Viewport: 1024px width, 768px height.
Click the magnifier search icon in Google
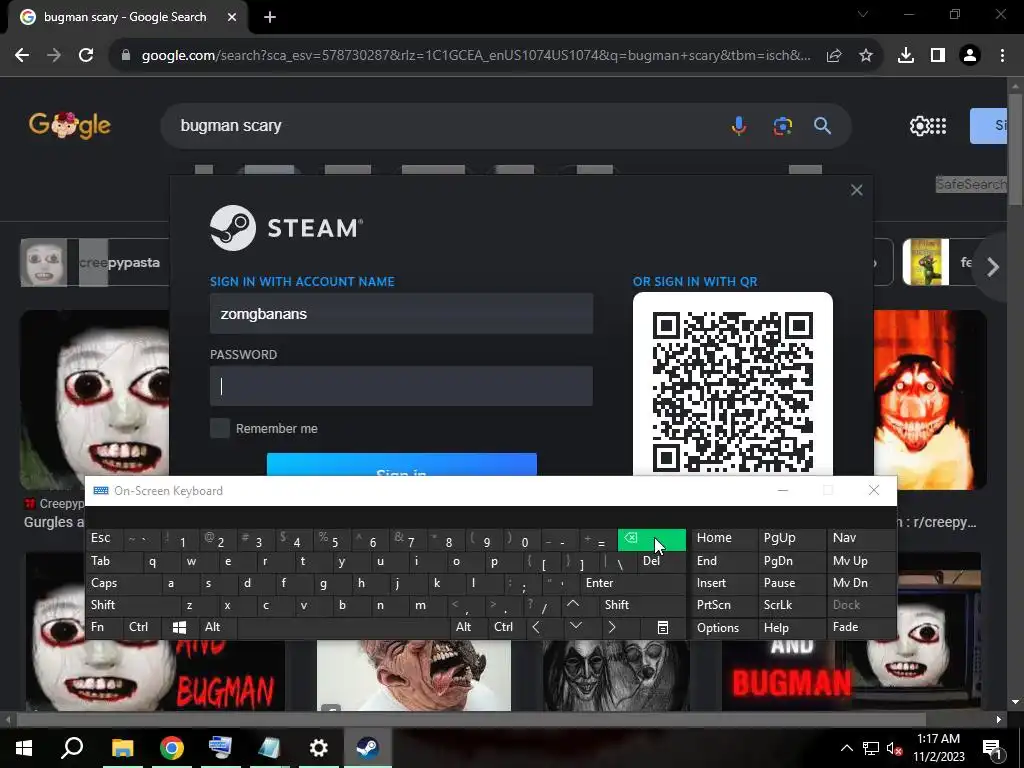(x=822, y=125)
